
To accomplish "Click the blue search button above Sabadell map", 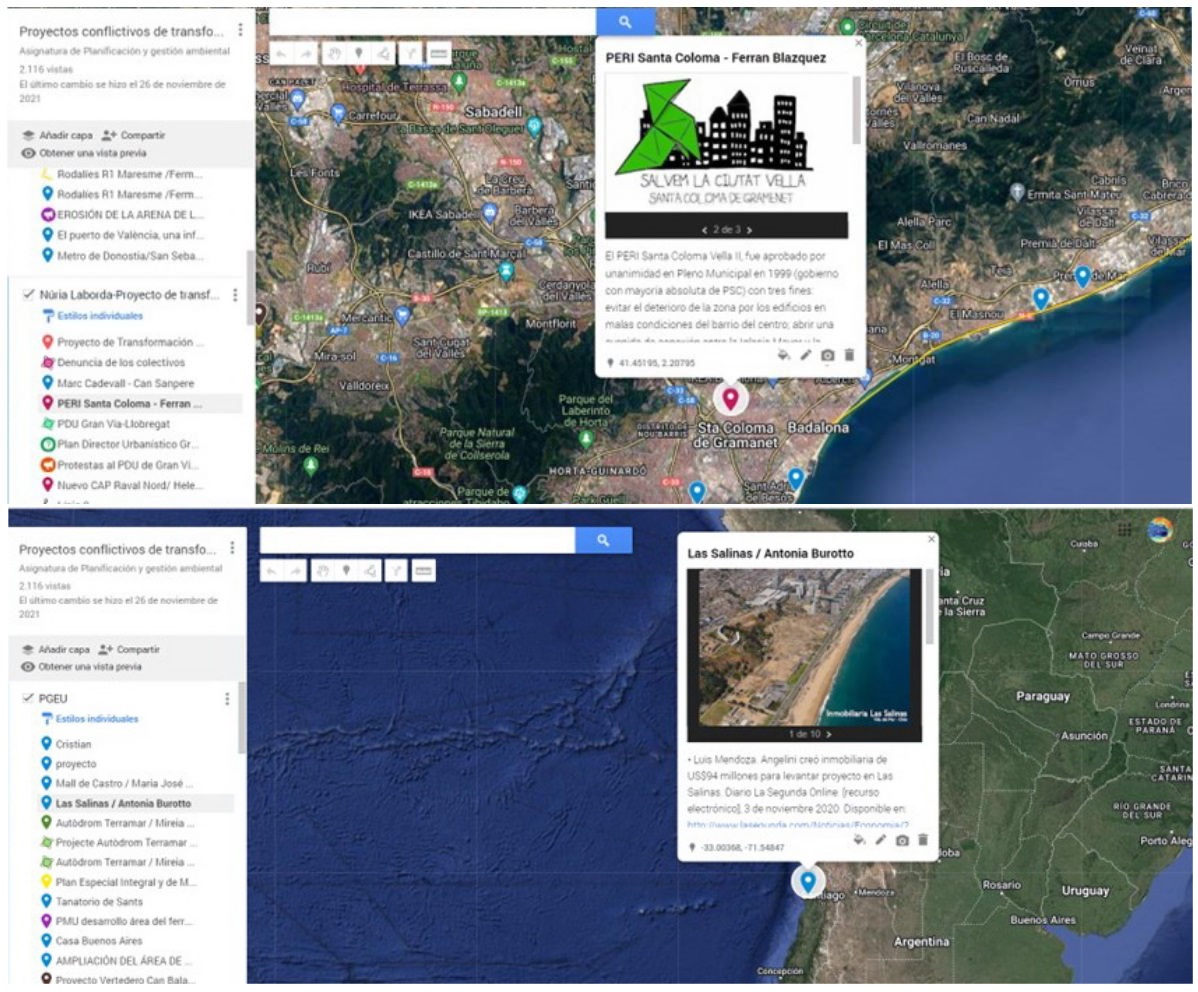I will [626, 21].
